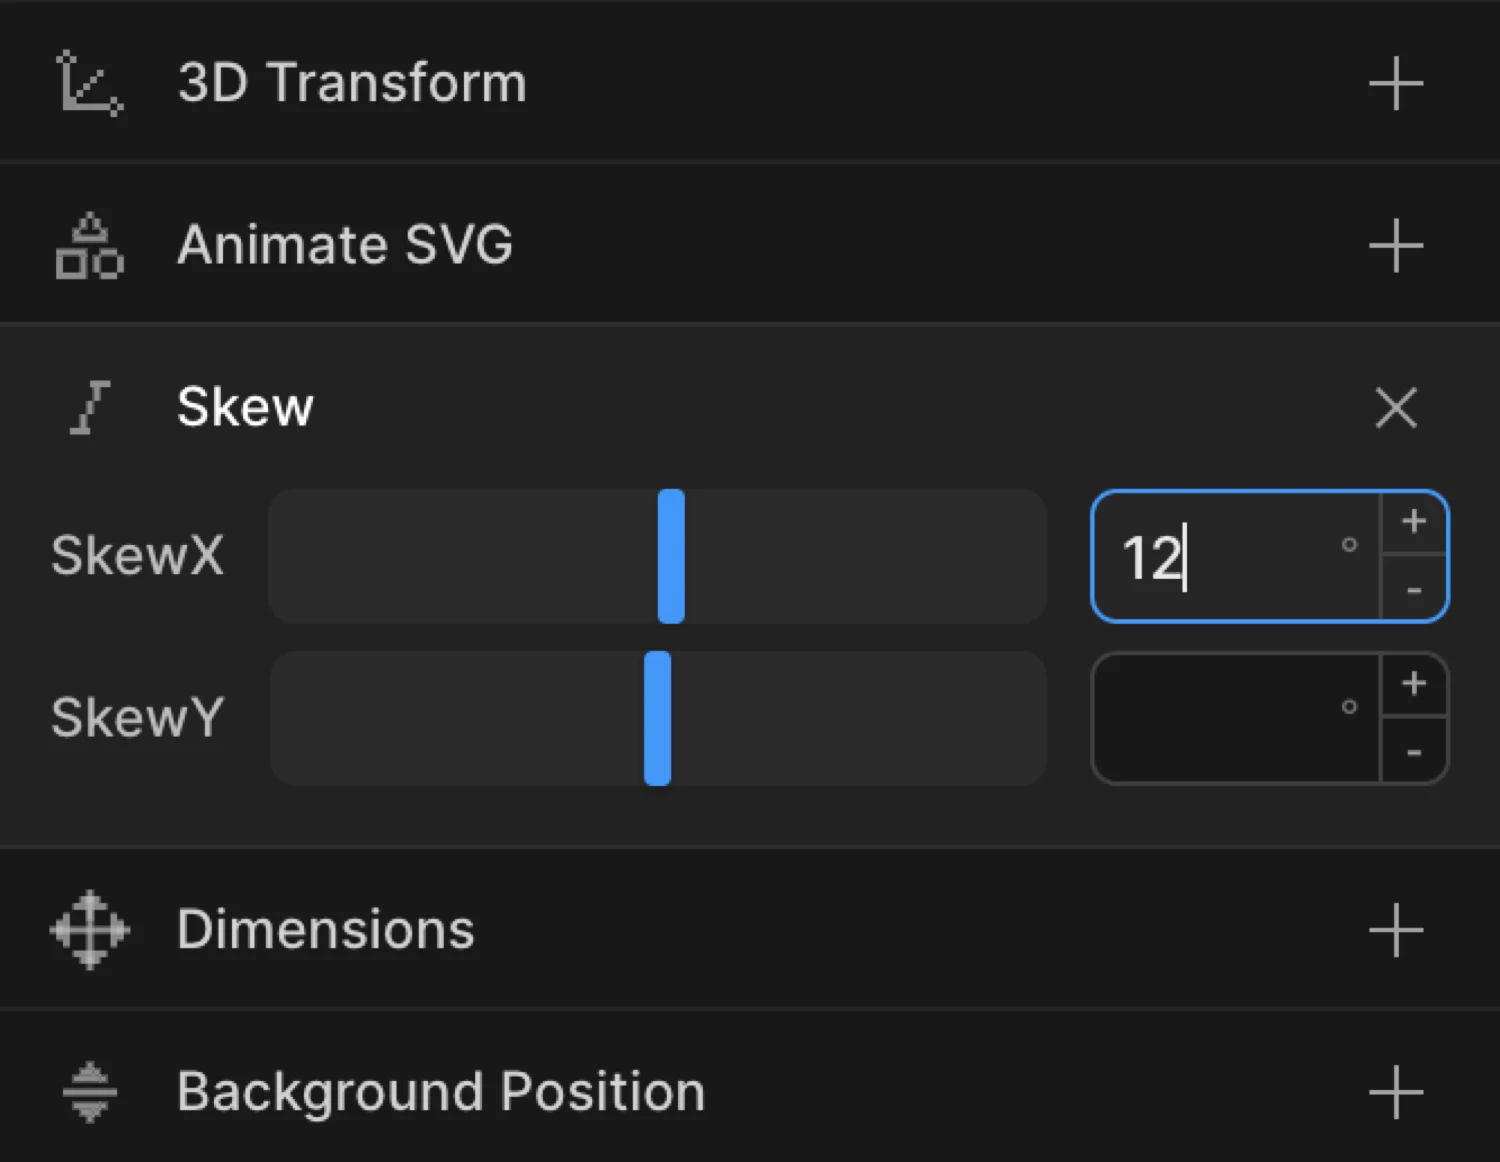Expand the Dimensions section
This screenshot has height=1162, width=1500.
pos(1396,930)
